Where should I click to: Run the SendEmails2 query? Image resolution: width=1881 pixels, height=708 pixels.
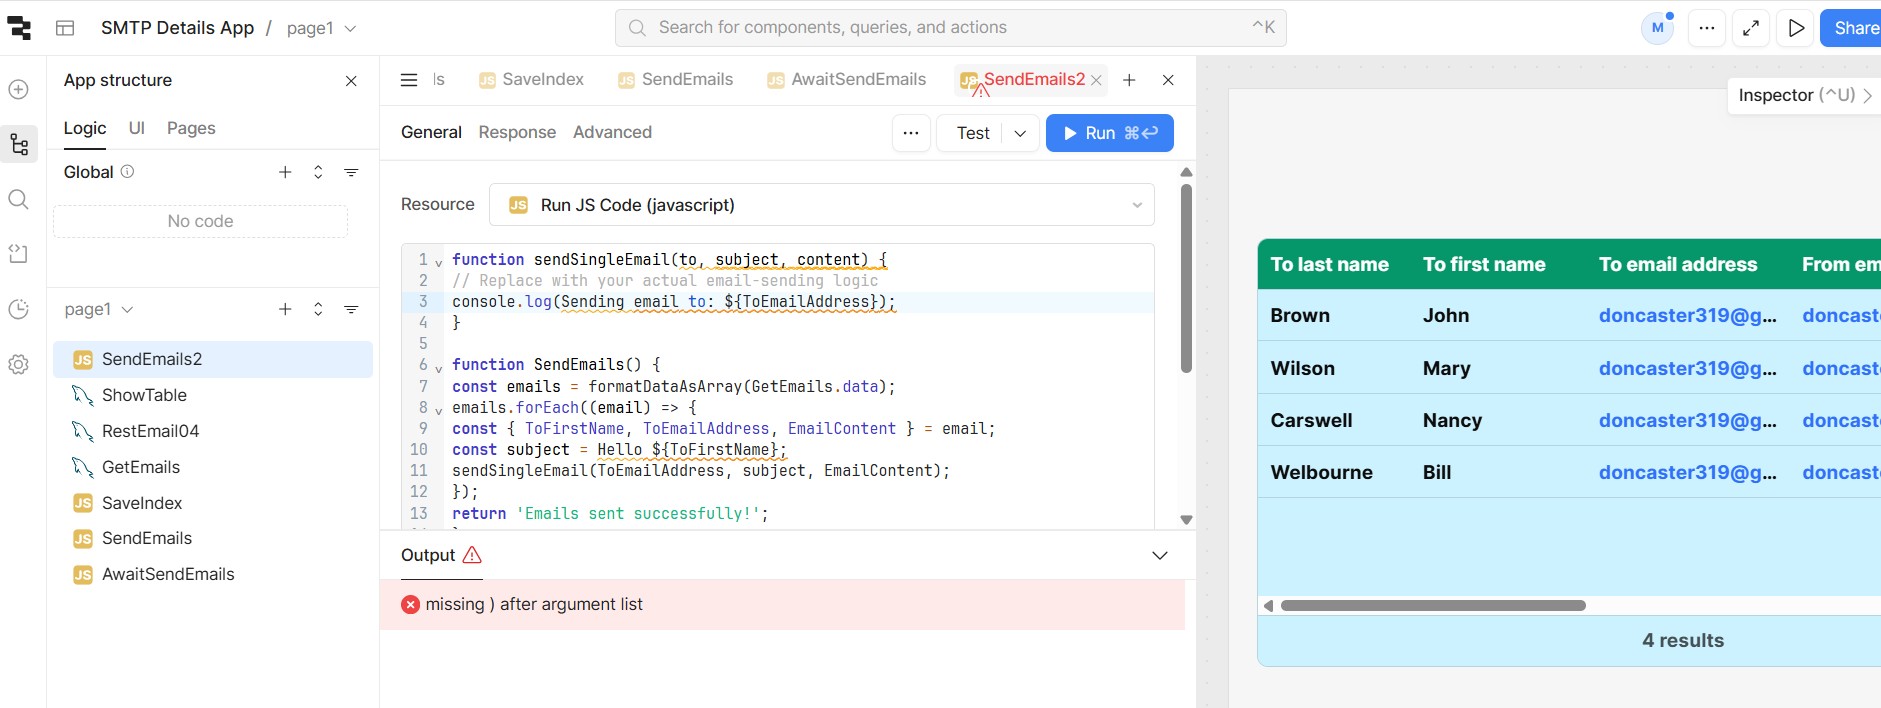[1109, 133]
